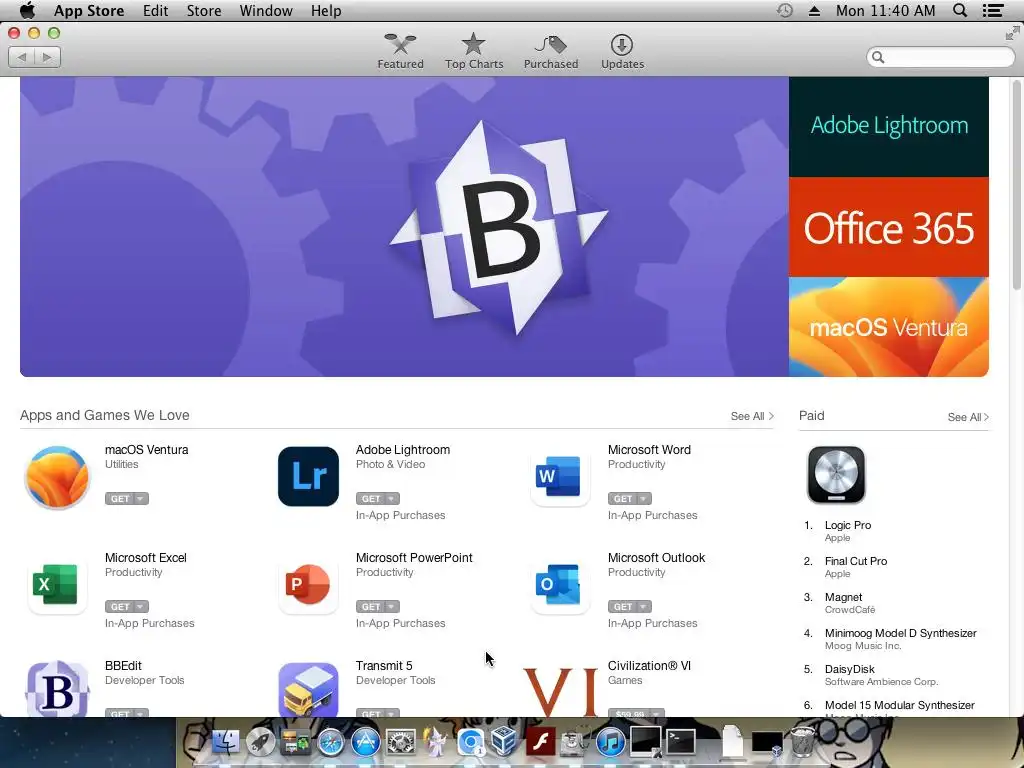1024x768 pixels.
Task: Open the Featured section
Action: click(400, 52)
